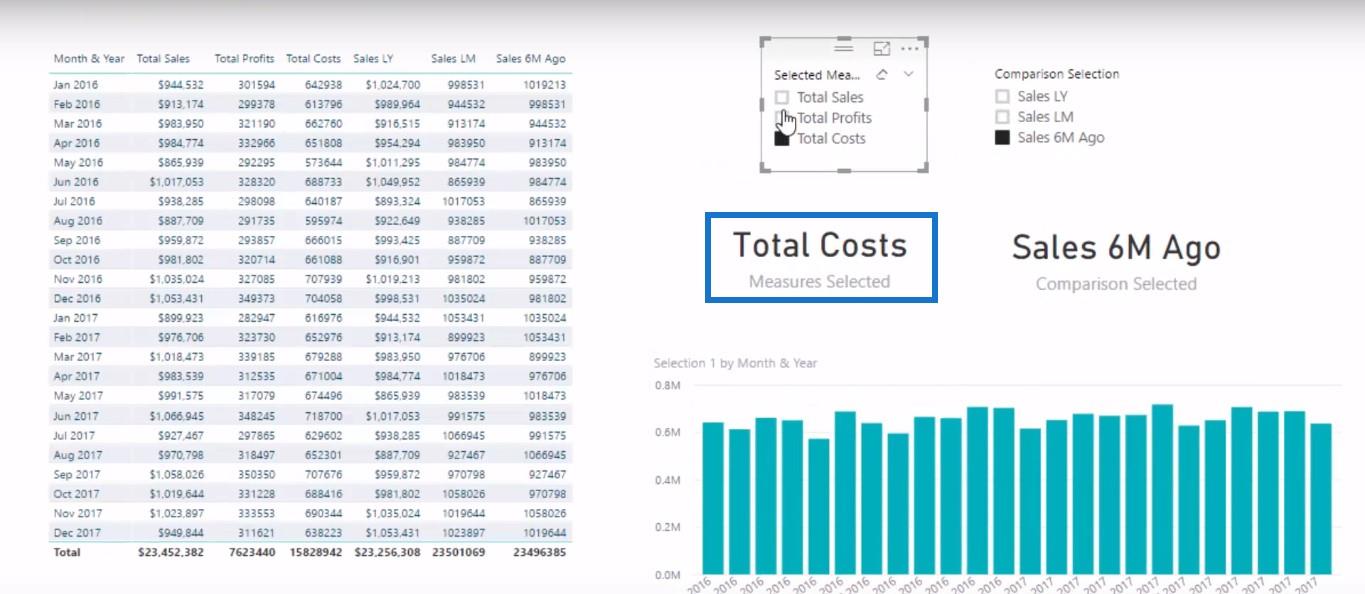Click the 0.0M y-axis label
This screenshot has width=1365, height=594.
pos(667,575)
